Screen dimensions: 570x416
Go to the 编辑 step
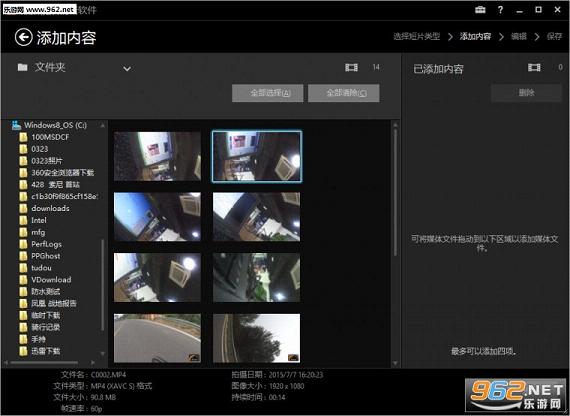[x=519, y=36]
